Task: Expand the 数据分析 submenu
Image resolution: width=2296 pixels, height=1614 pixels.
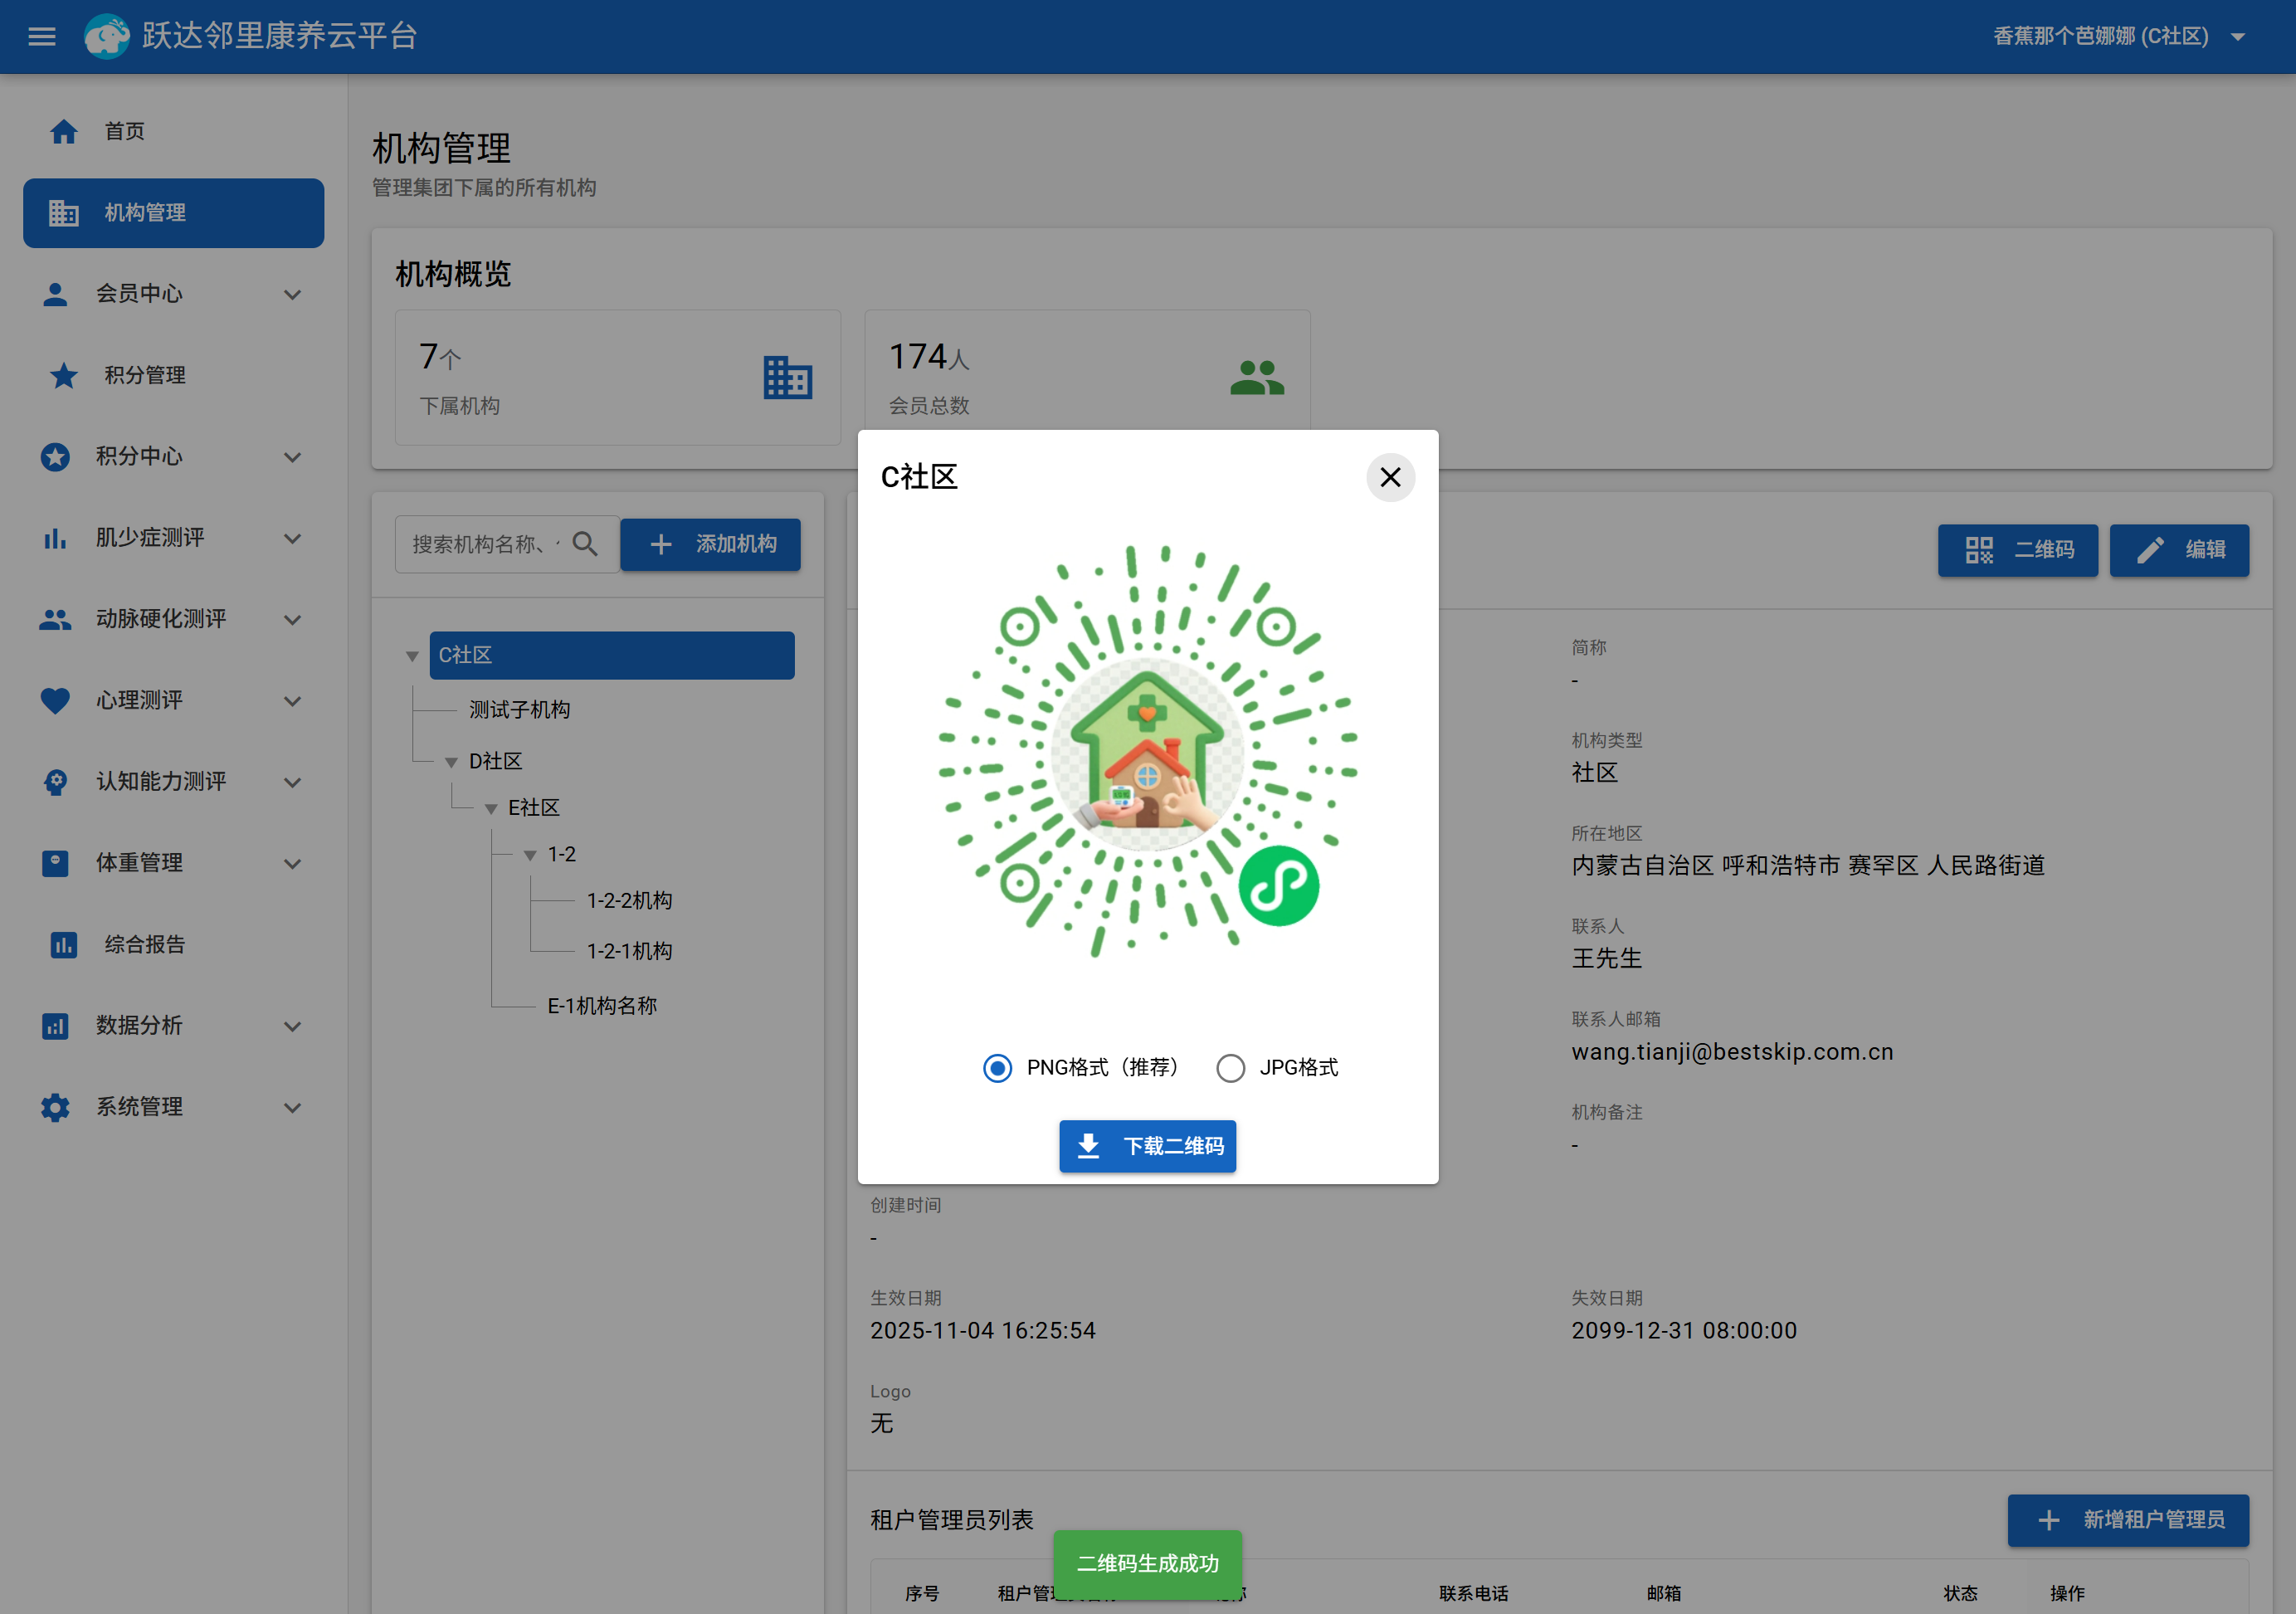Action: 292,1027
